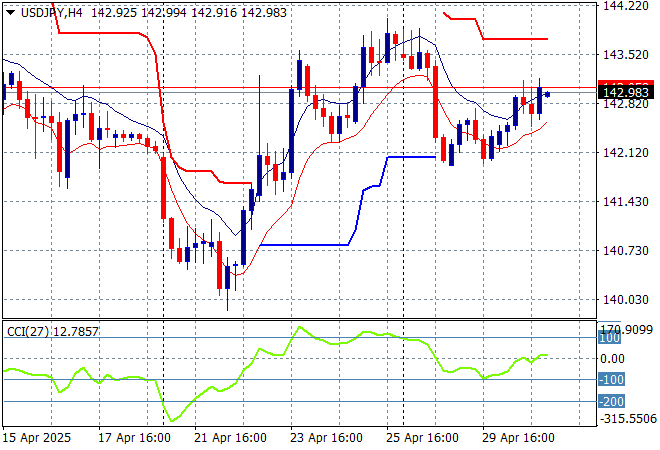This screenshot has width=660, height=450.
Task: Click the 17 Apr 16:00 time label
Action: coord(134,438)
